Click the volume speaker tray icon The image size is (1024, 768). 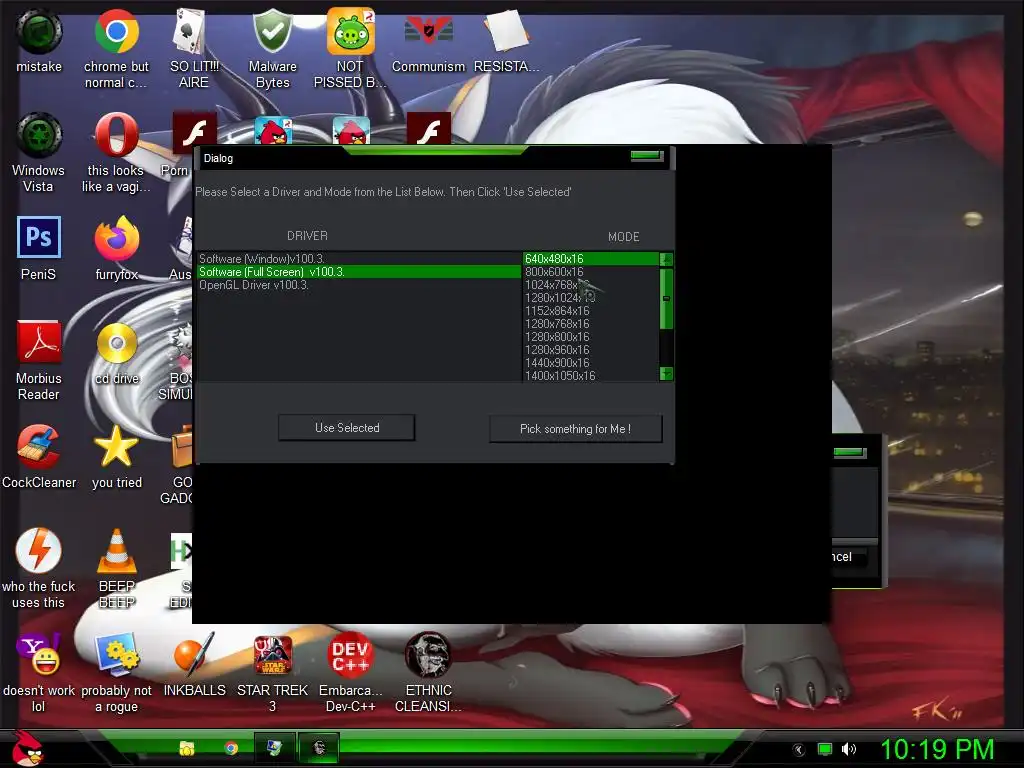click(848, 750)
